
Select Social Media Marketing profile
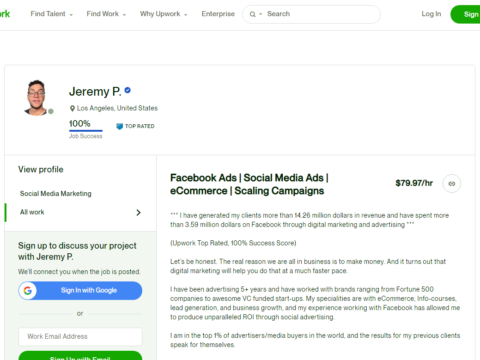tap(56, 194)
